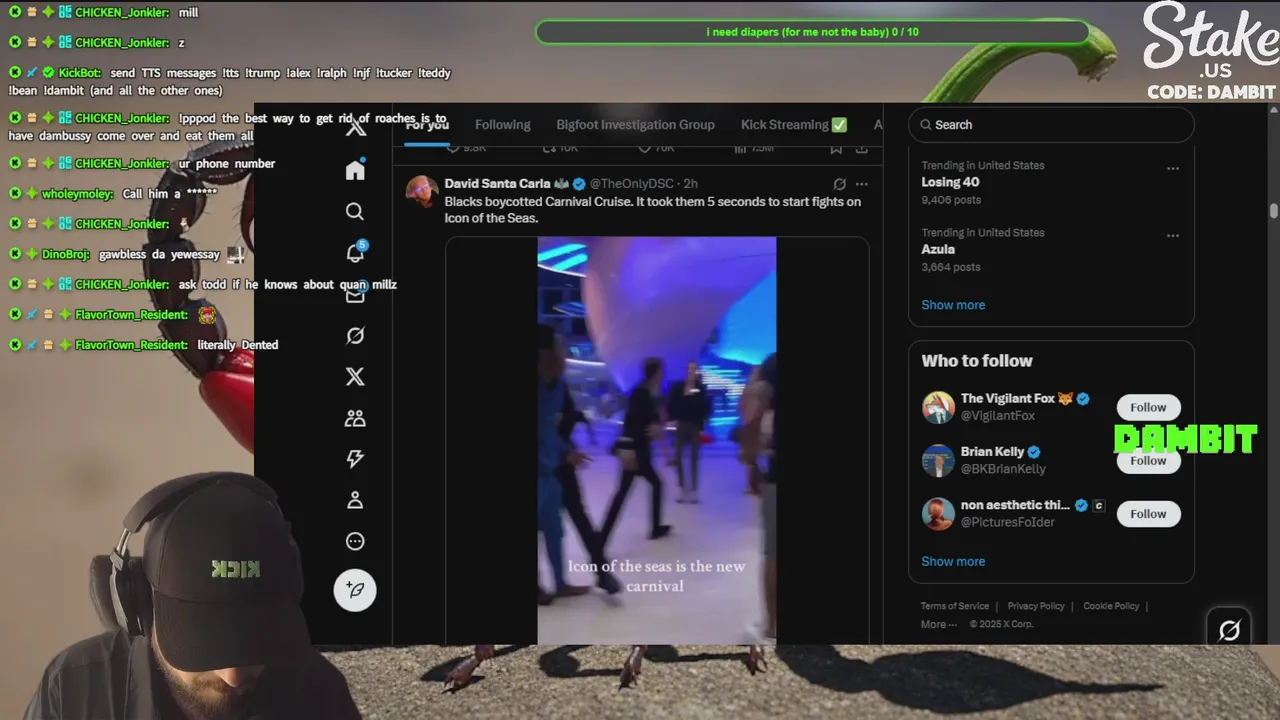Click Show more under Who to follow
The image size is (1280, 720).
pyautogui.click(x=953, y=561)
